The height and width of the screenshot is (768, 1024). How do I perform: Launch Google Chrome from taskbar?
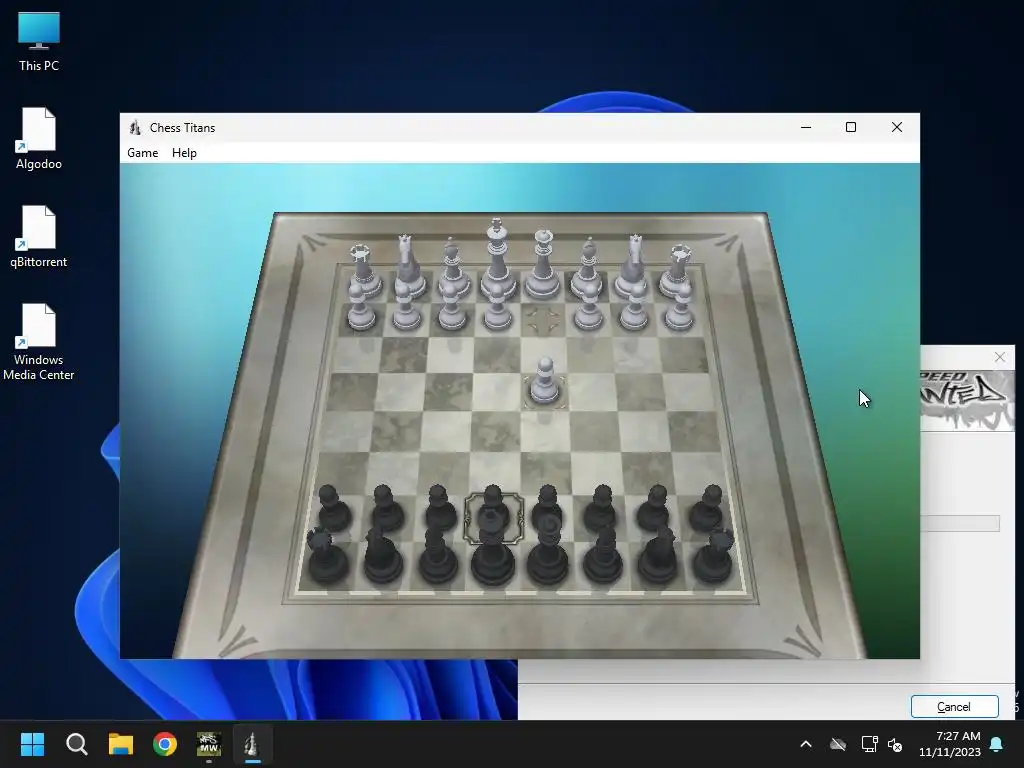[165, 744]
